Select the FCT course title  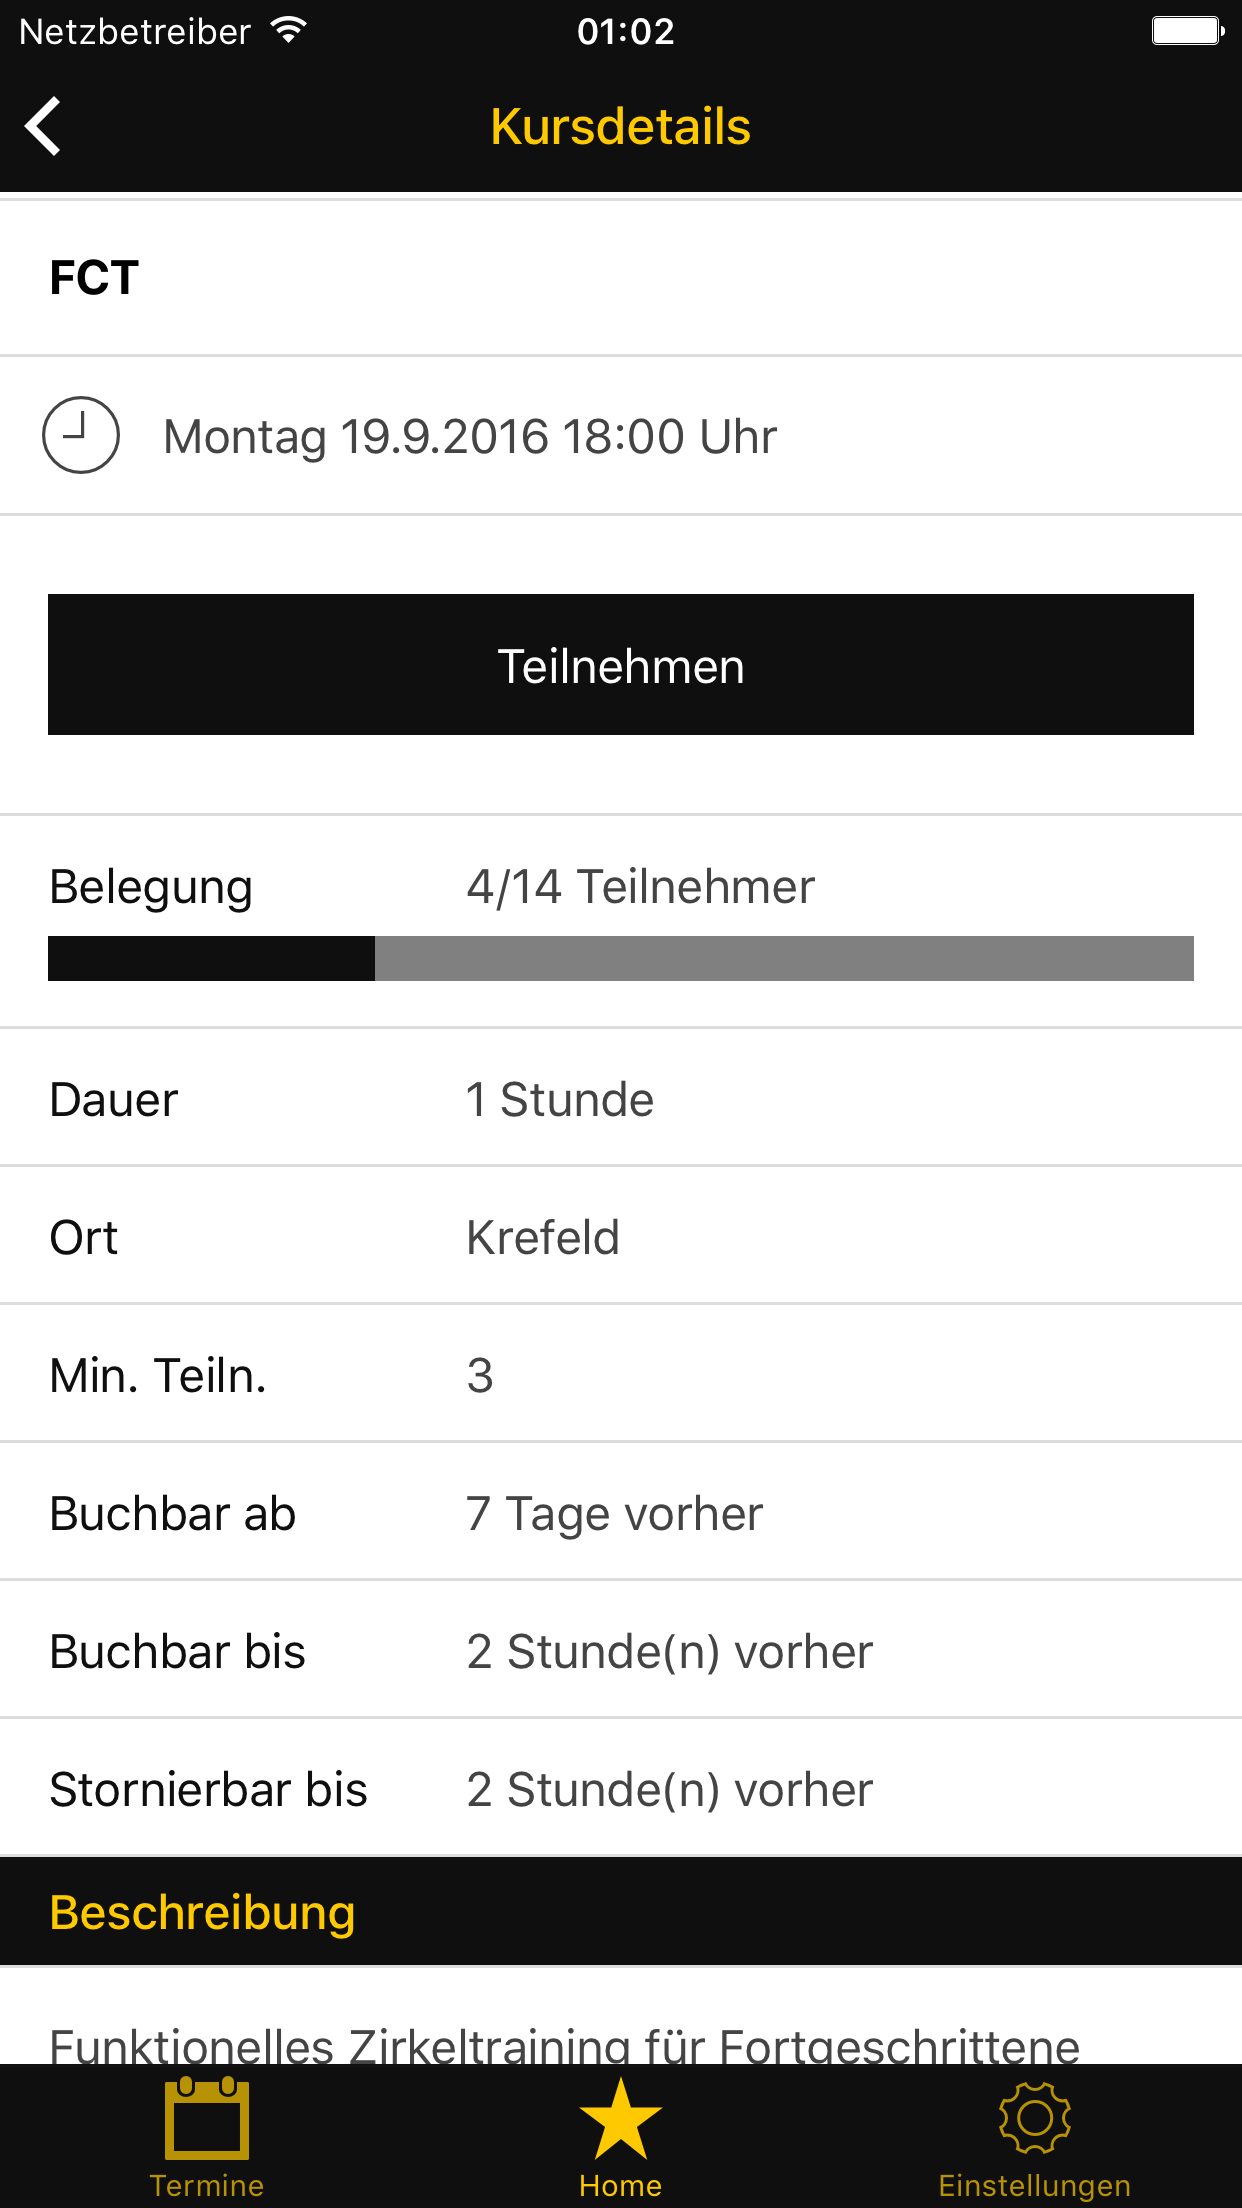pos(94,278)
